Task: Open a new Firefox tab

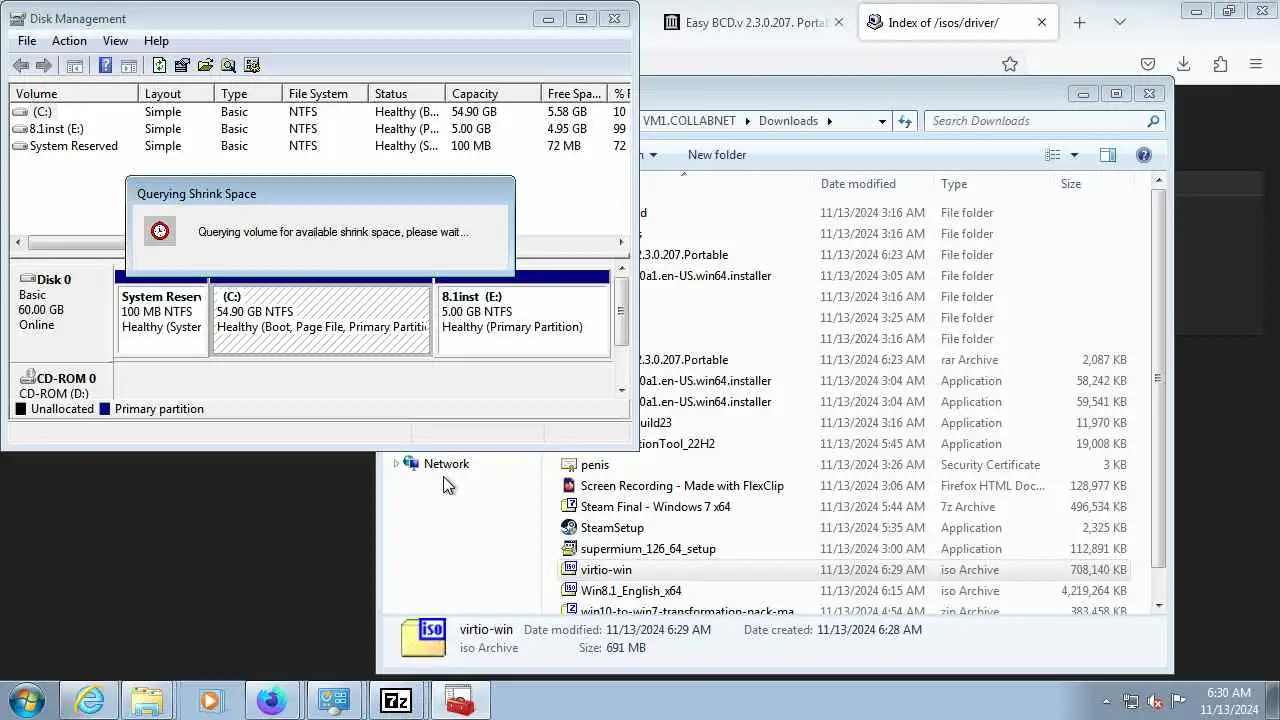Action: [x=1079, y=22]
